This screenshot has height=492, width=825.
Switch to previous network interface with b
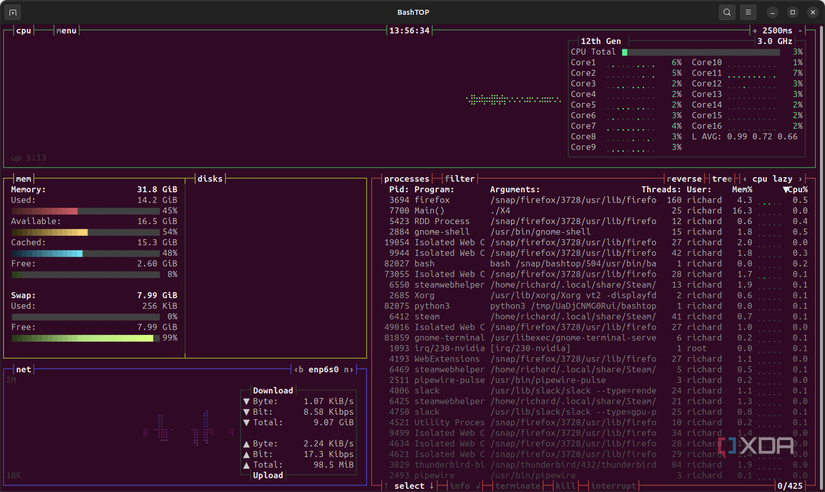[x=300, y=370]
